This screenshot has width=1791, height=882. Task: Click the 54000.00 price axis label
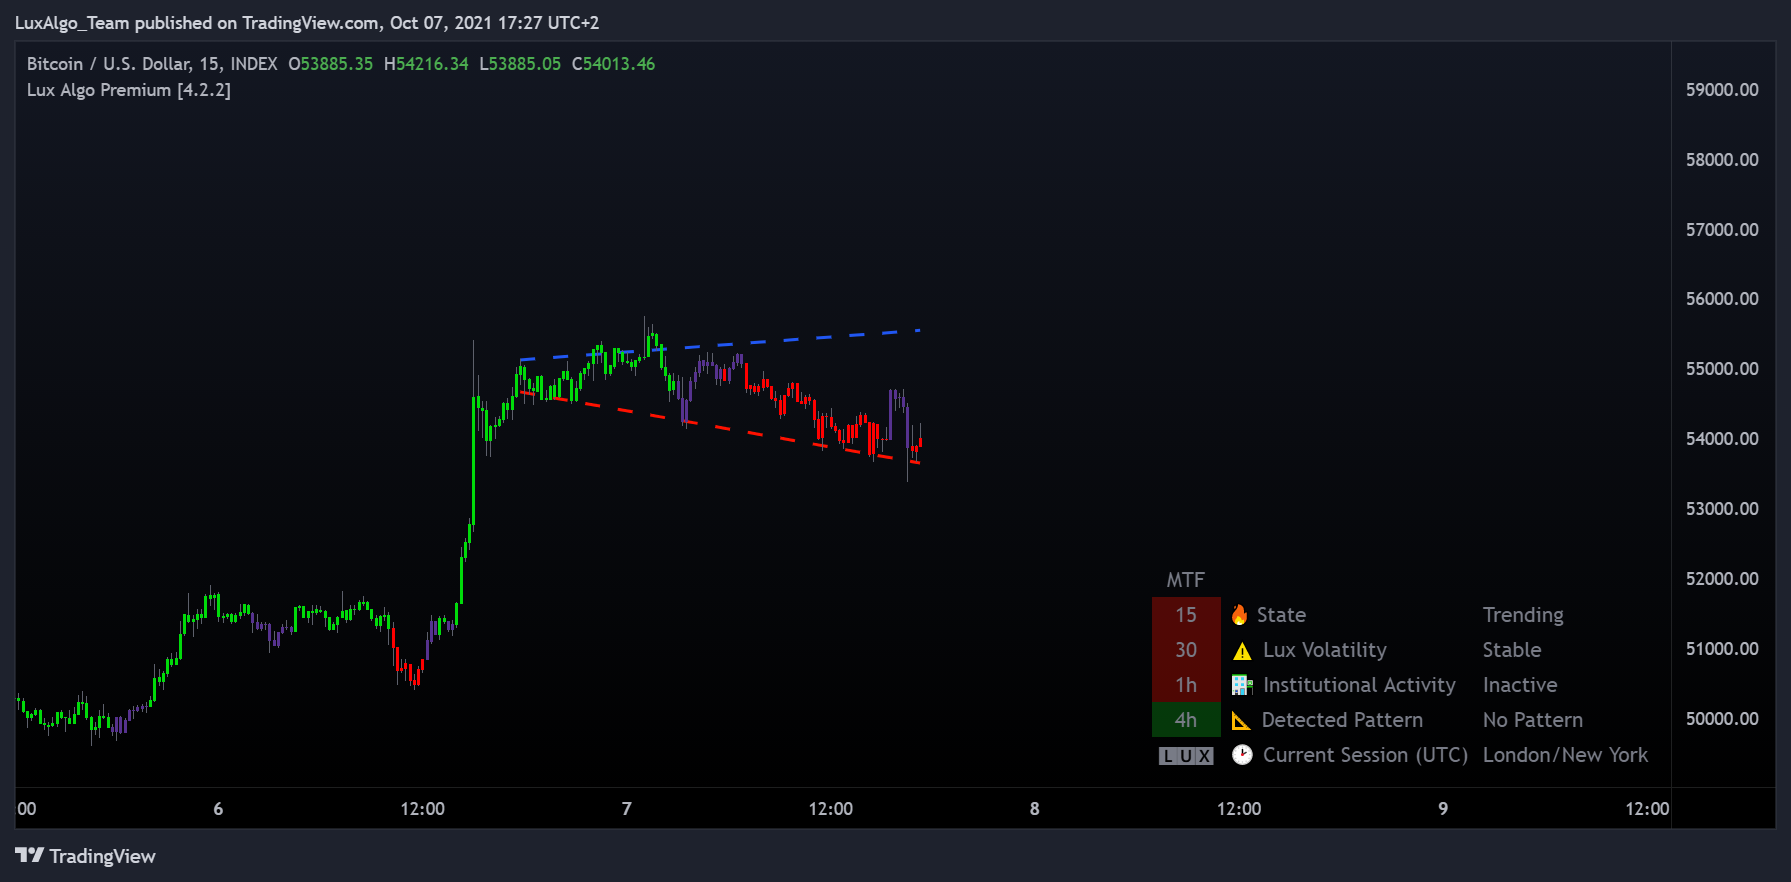click(x=1722, y=439)
